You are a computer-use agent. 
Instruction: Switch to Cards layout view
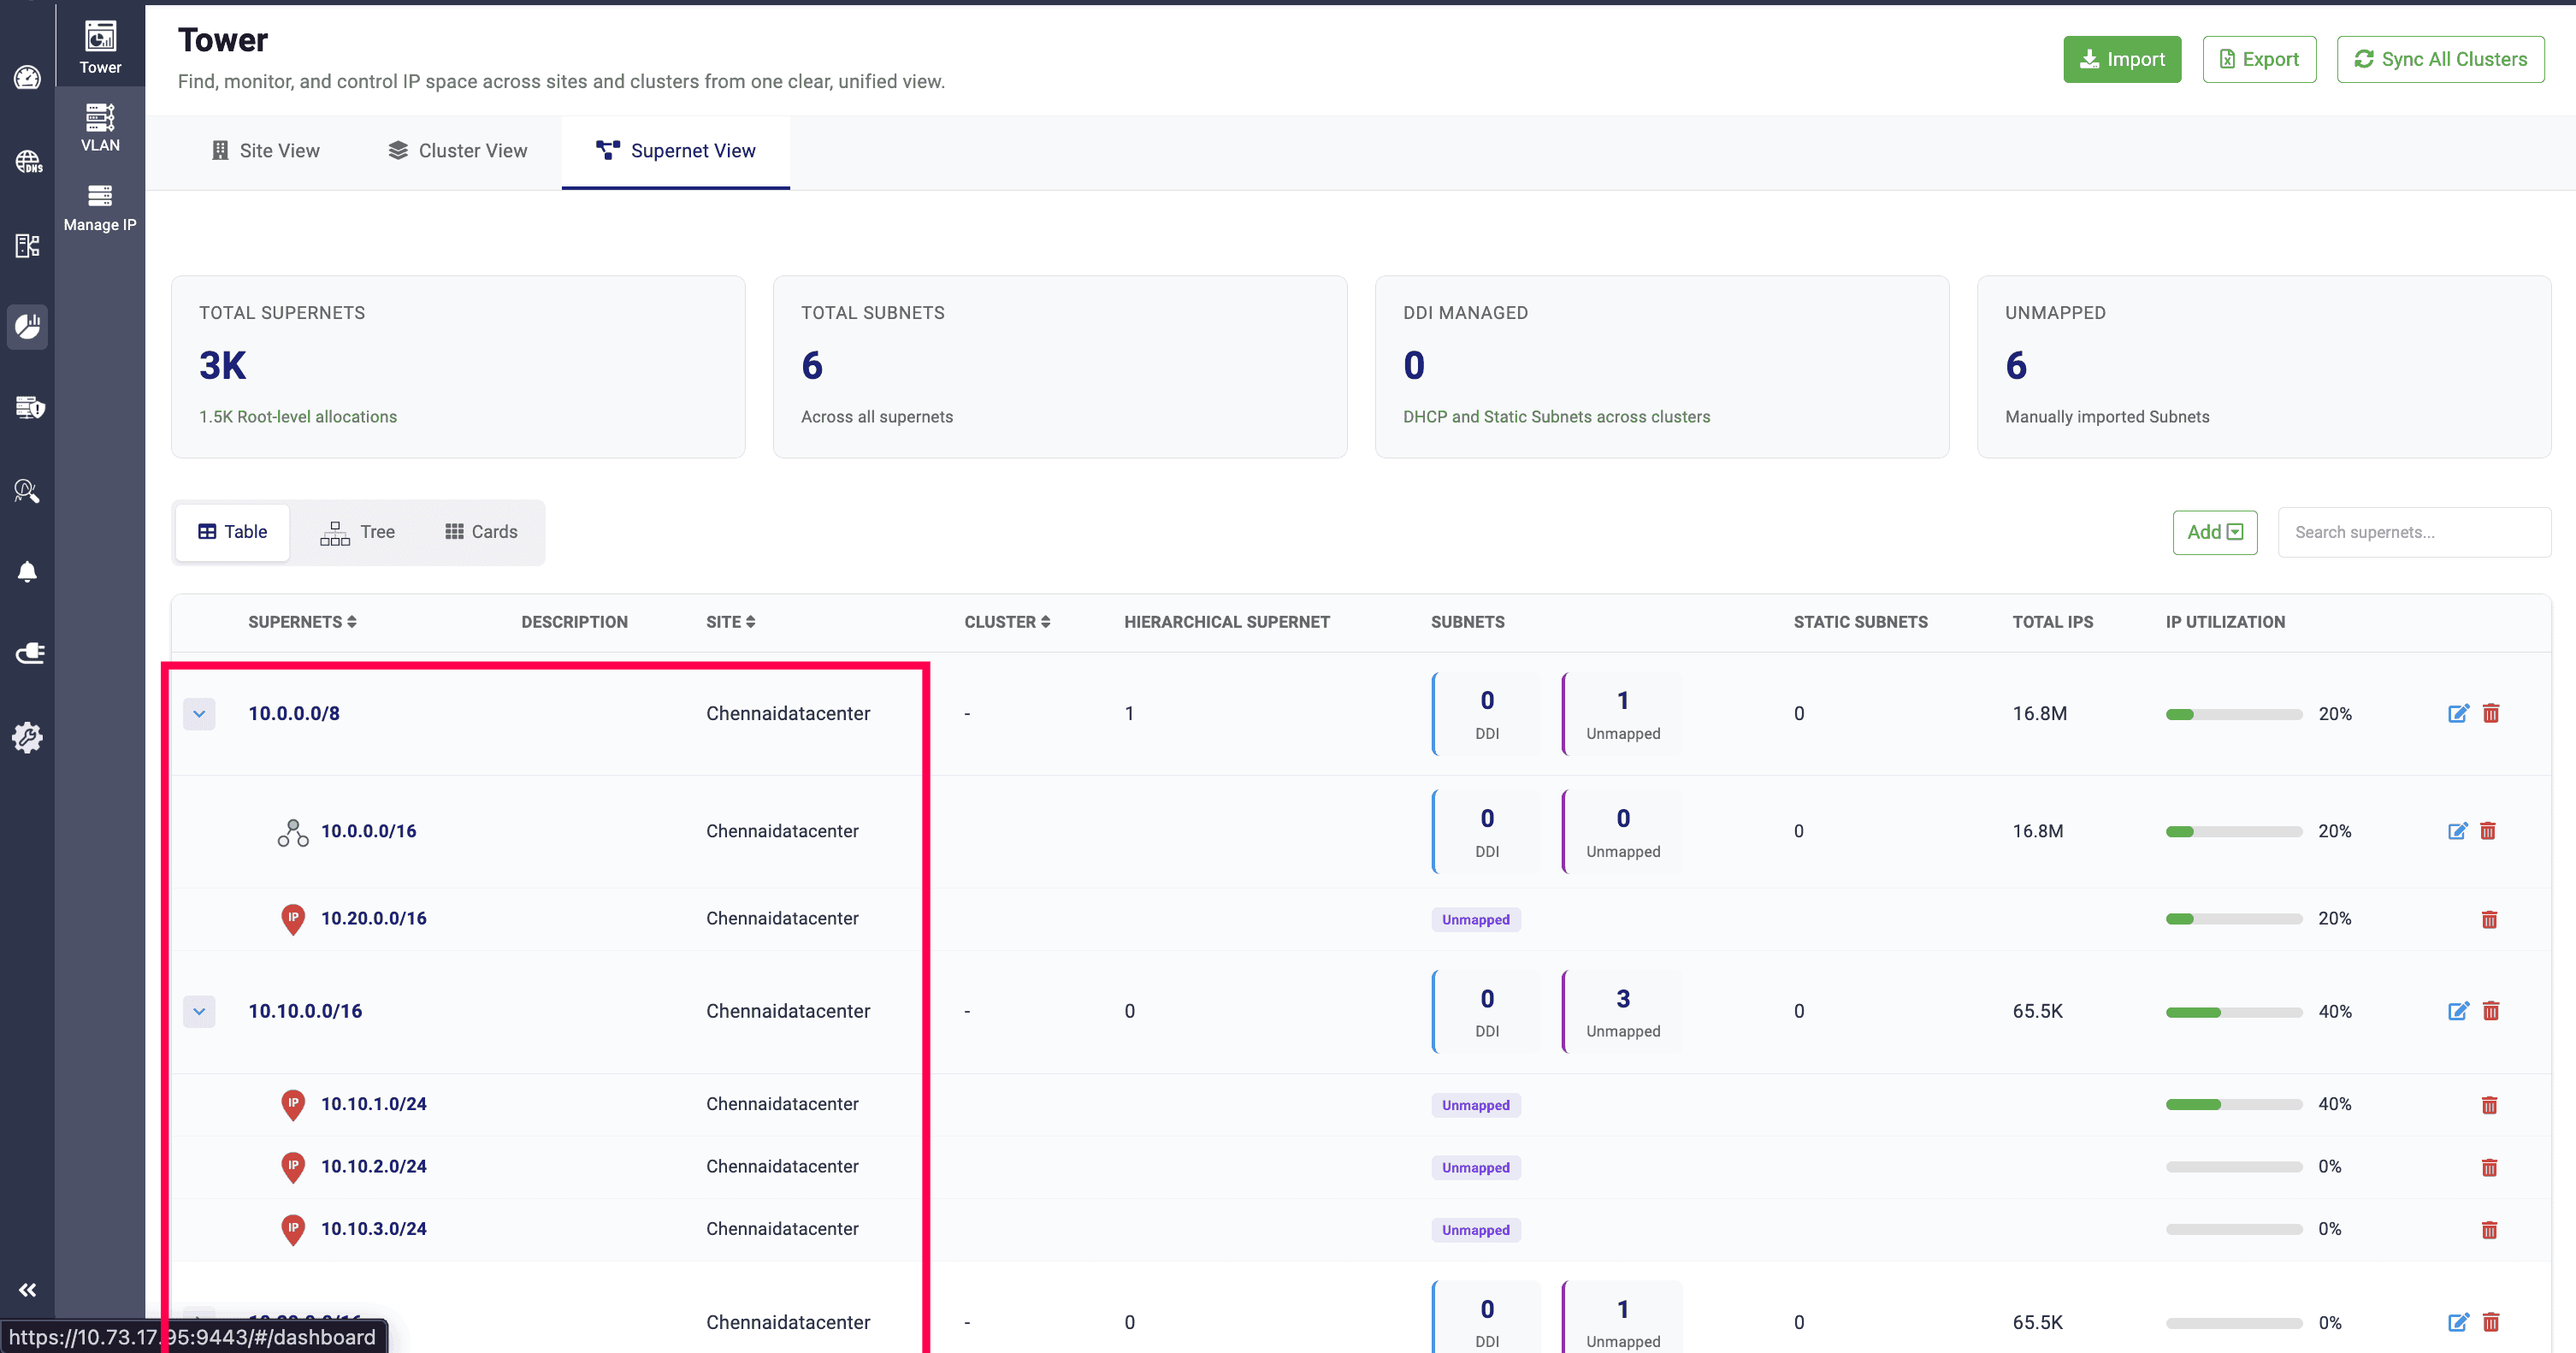[x=481, y=532]
